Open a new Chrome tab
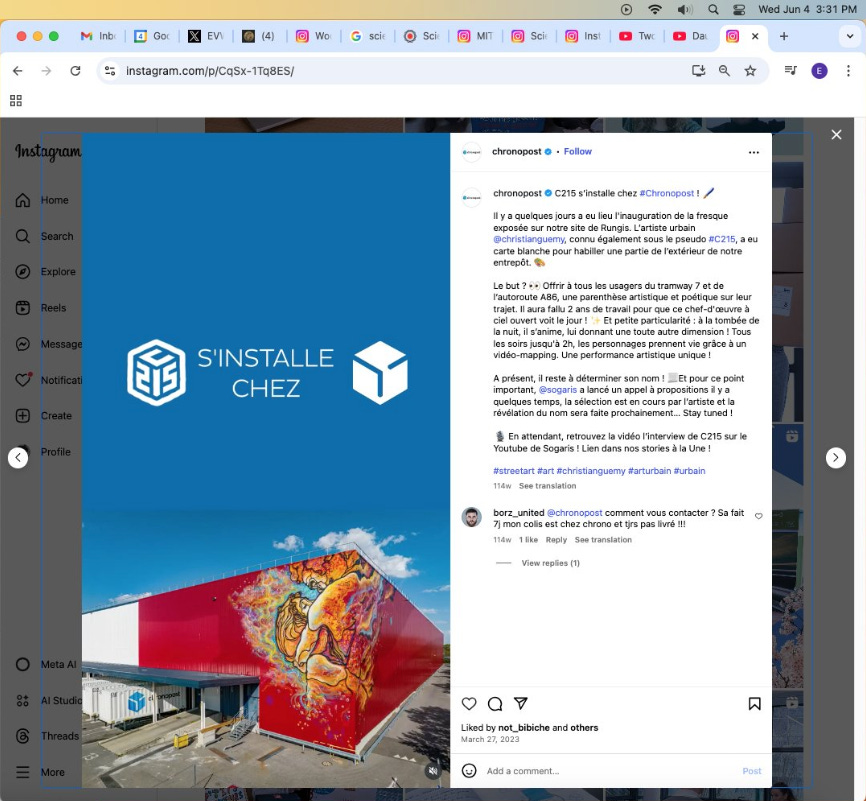This screenshot has height=801, width=866. click(784, 36)
